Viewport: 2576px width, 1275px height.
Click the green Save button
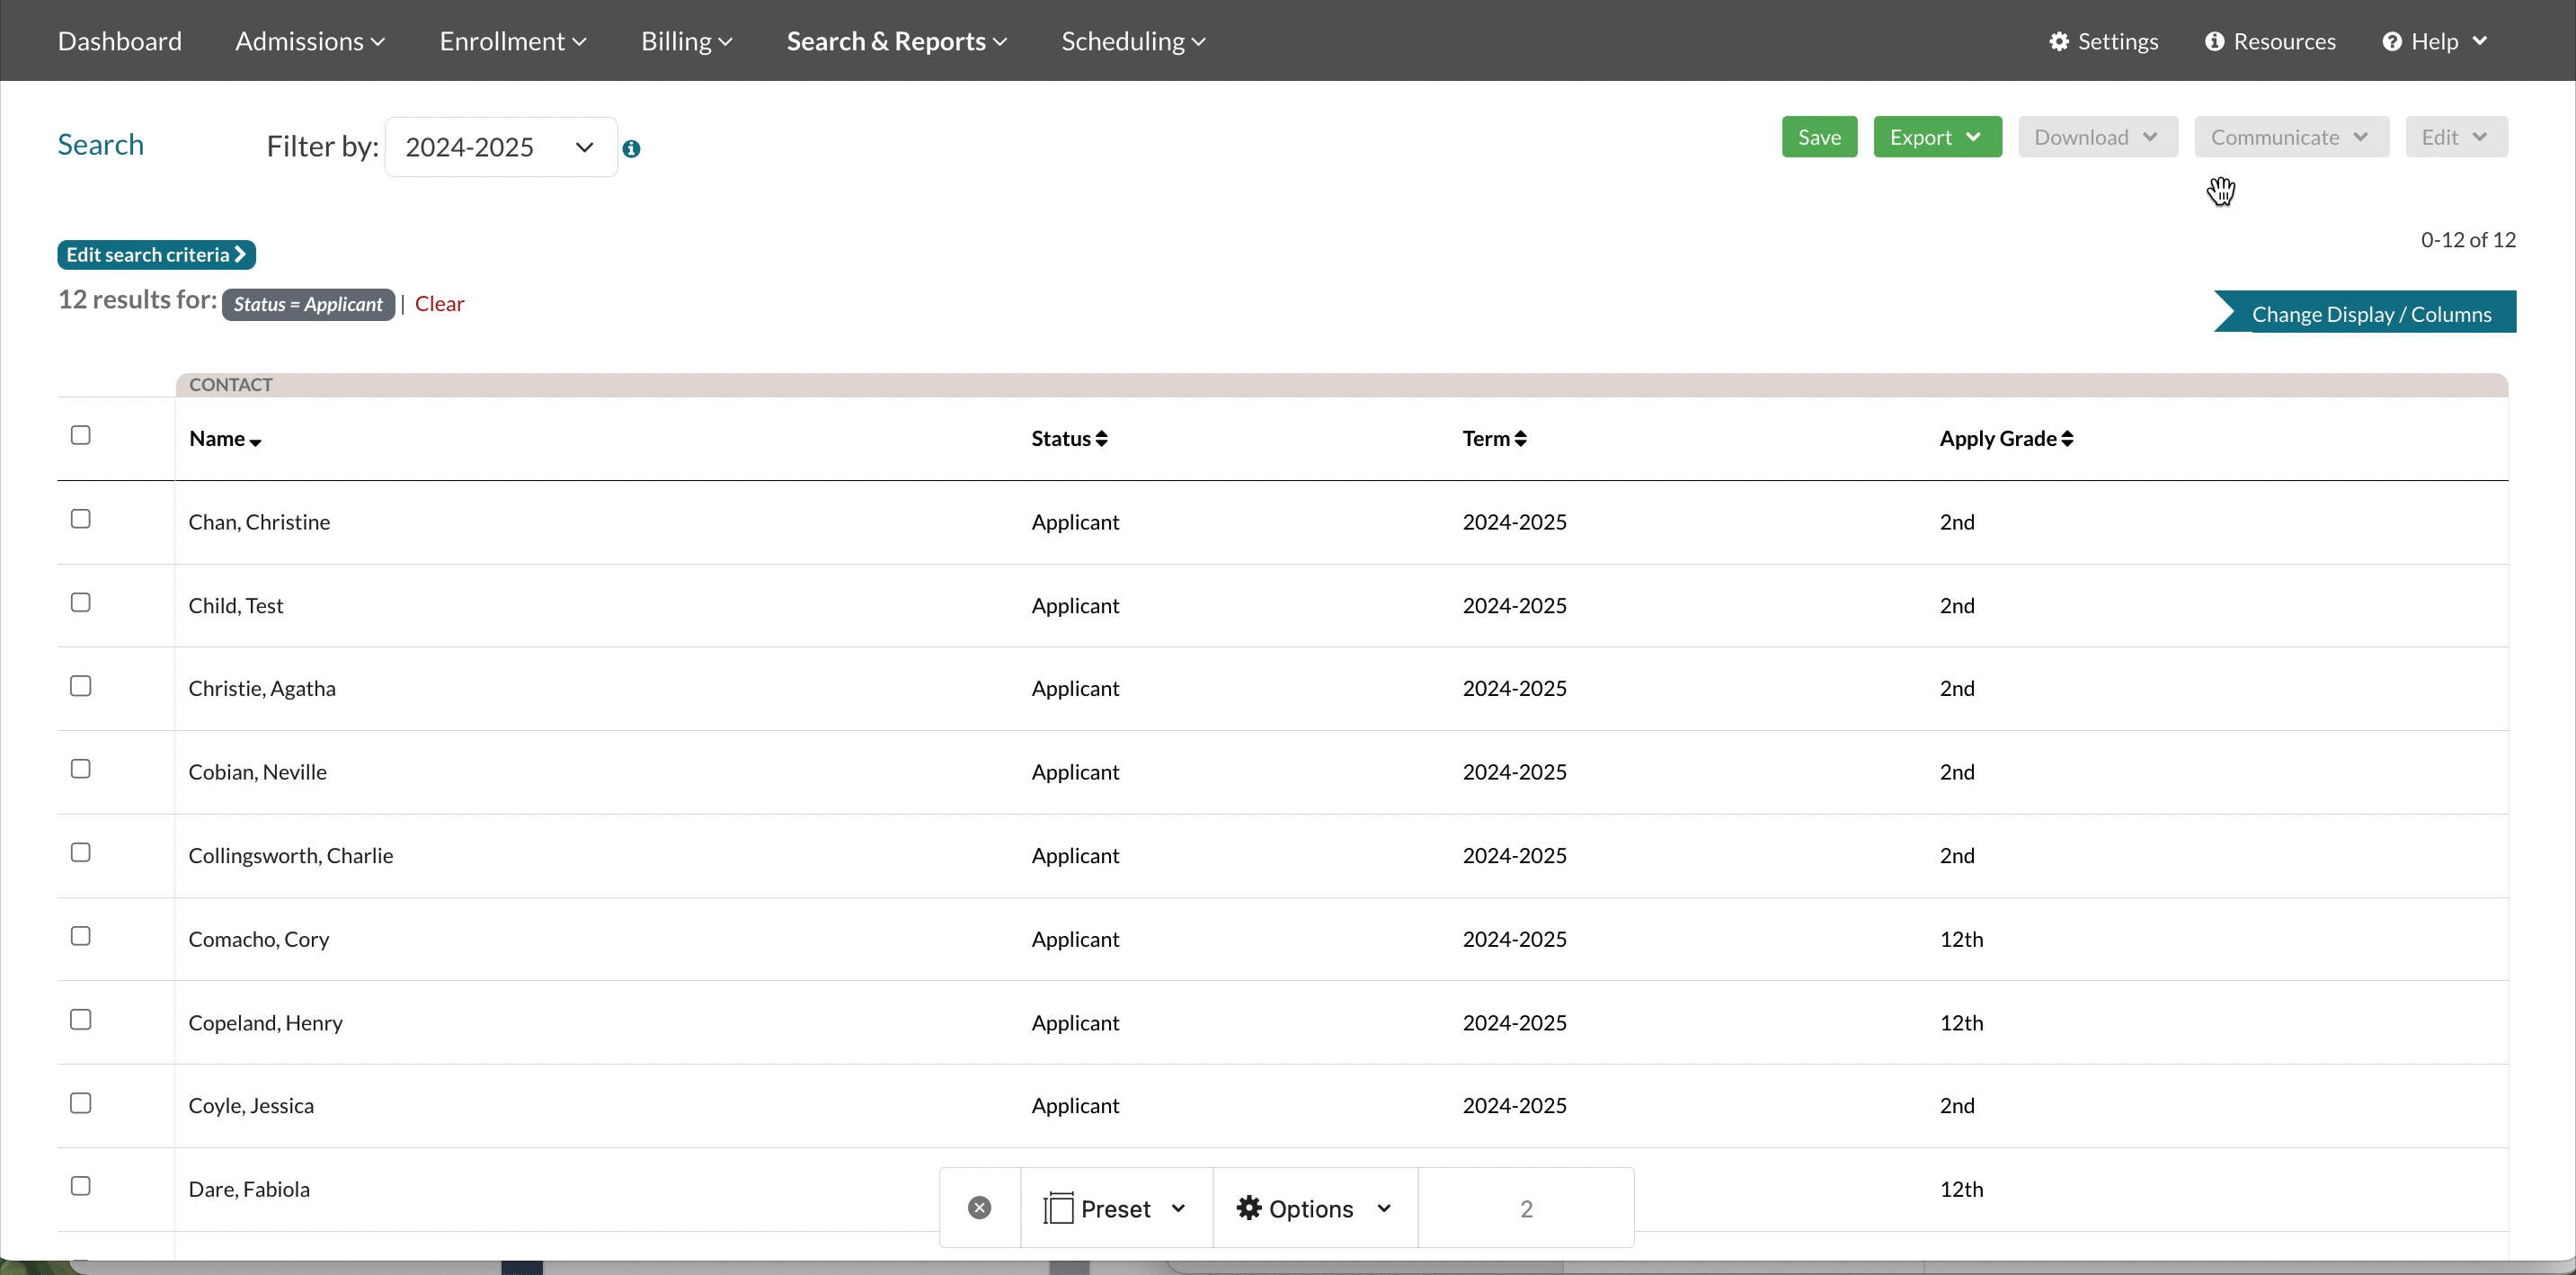click(1818, 137)
